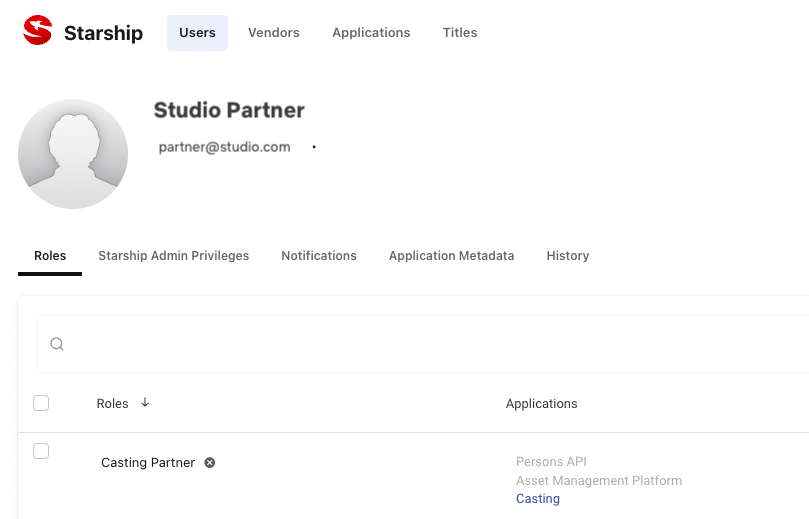Click the search magnifier icon
Image resolution: width=809 pixels, height=519 pixels.
(57, 344)
